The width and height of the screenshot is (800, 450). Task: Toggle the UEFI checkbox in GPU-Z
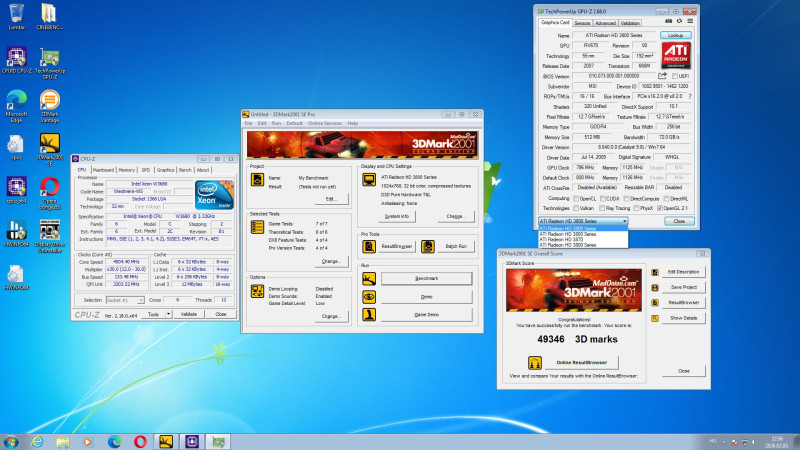(676, 75)
